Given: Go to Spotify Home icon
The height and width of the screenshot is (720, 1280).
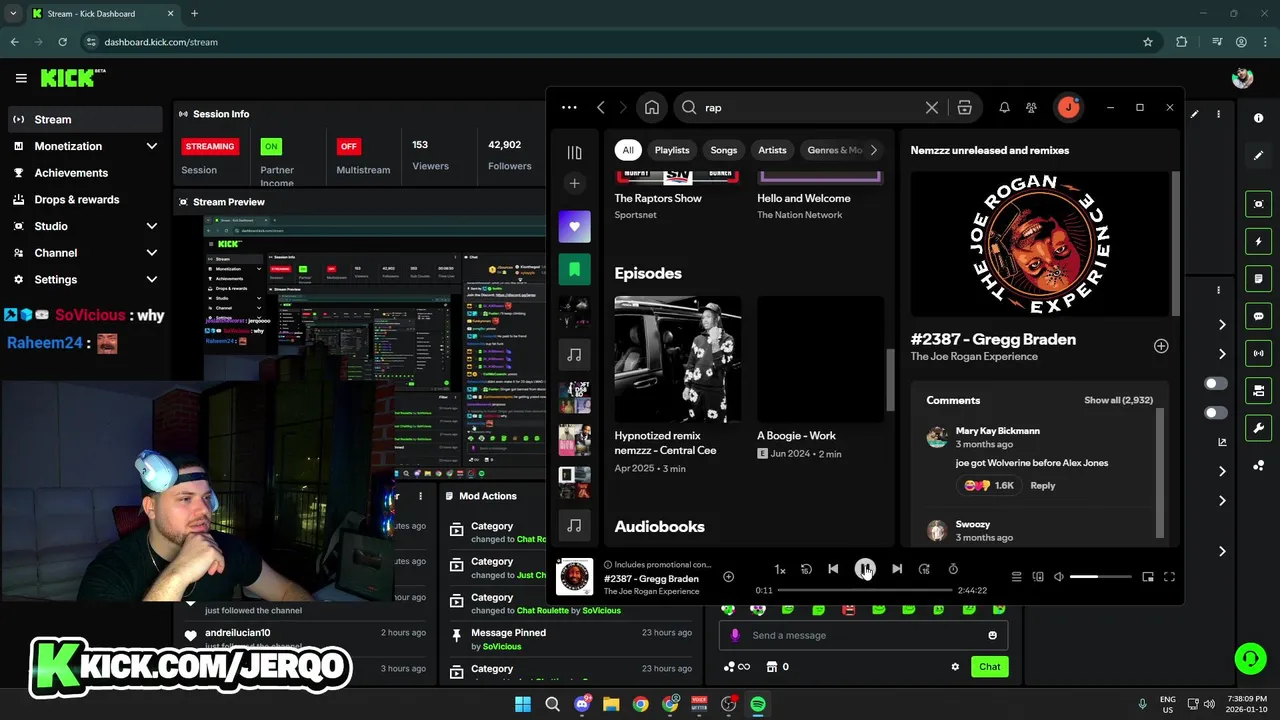Looking at the screenshot, I should (x=652, y=107).
